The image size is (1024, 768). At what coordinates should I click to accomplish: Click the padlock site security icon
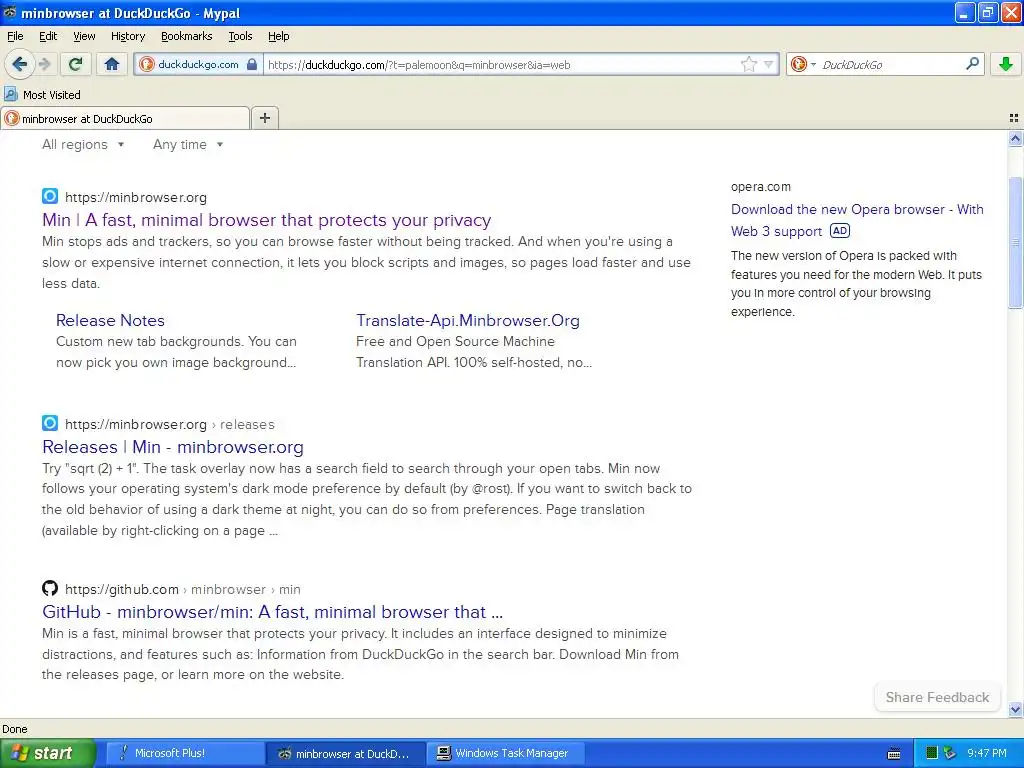(252, 64)
